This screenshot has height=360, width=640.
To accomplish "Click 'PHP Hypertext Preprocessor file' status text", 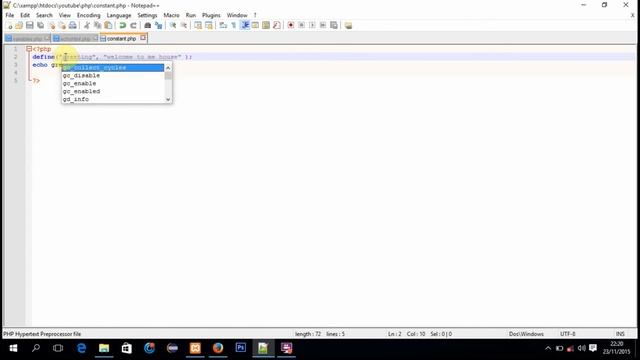I will (42, 334).
